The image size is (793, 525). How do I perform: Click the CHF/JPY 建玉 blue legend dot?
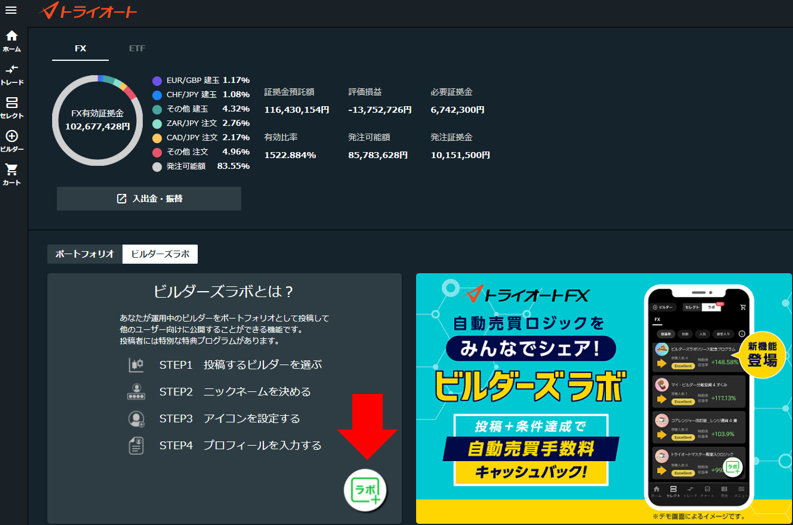[157, 95]
